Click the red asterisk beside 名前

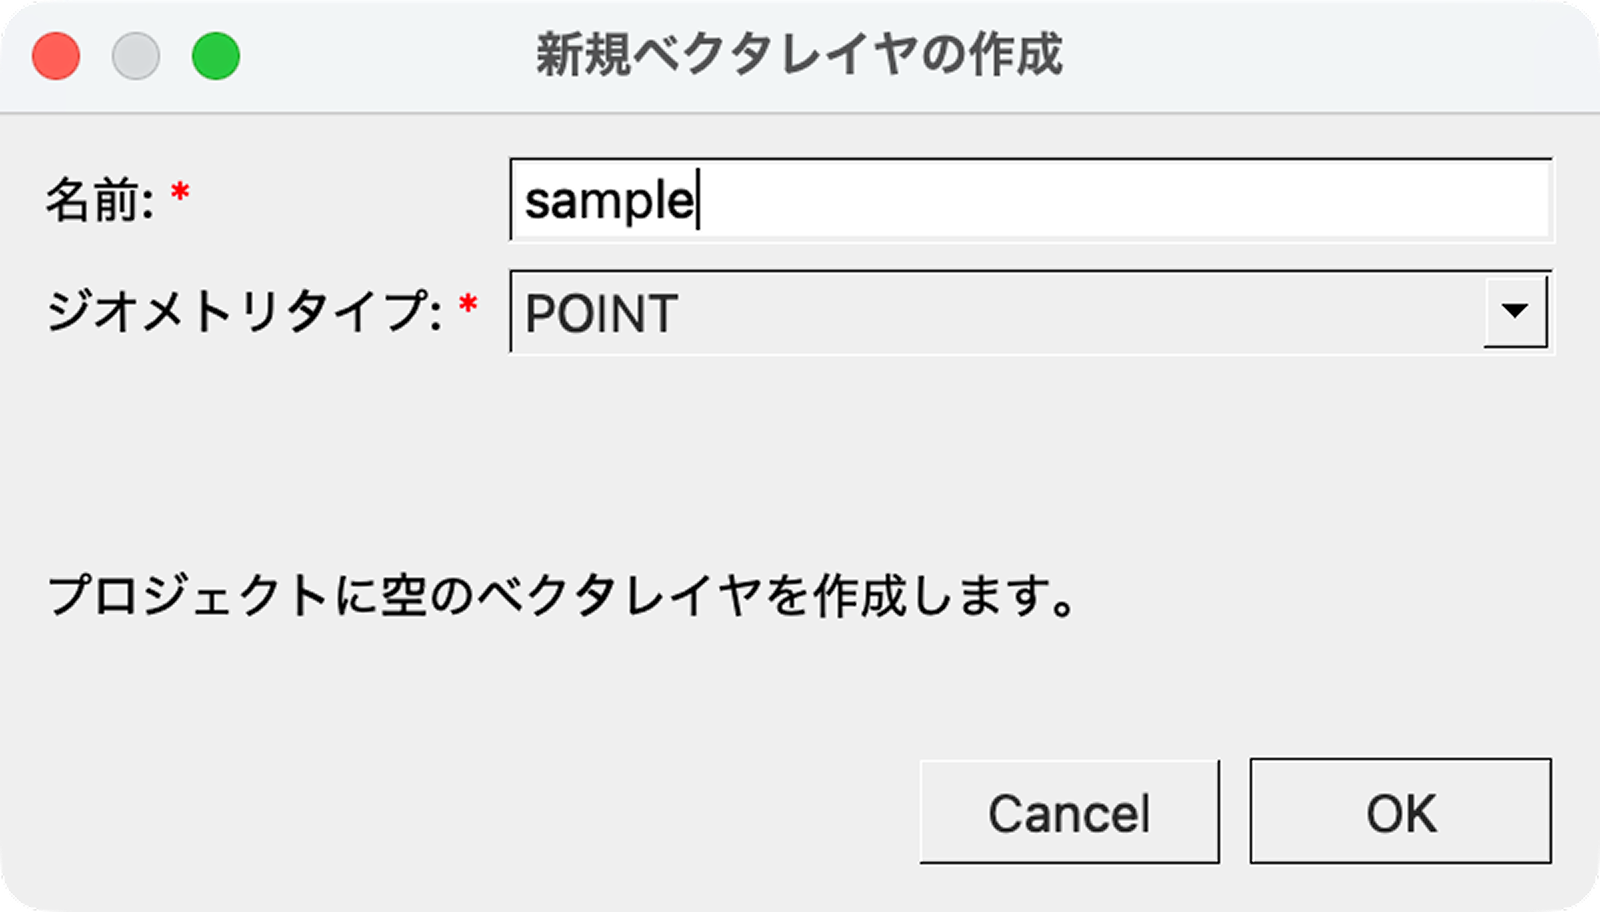180,194
